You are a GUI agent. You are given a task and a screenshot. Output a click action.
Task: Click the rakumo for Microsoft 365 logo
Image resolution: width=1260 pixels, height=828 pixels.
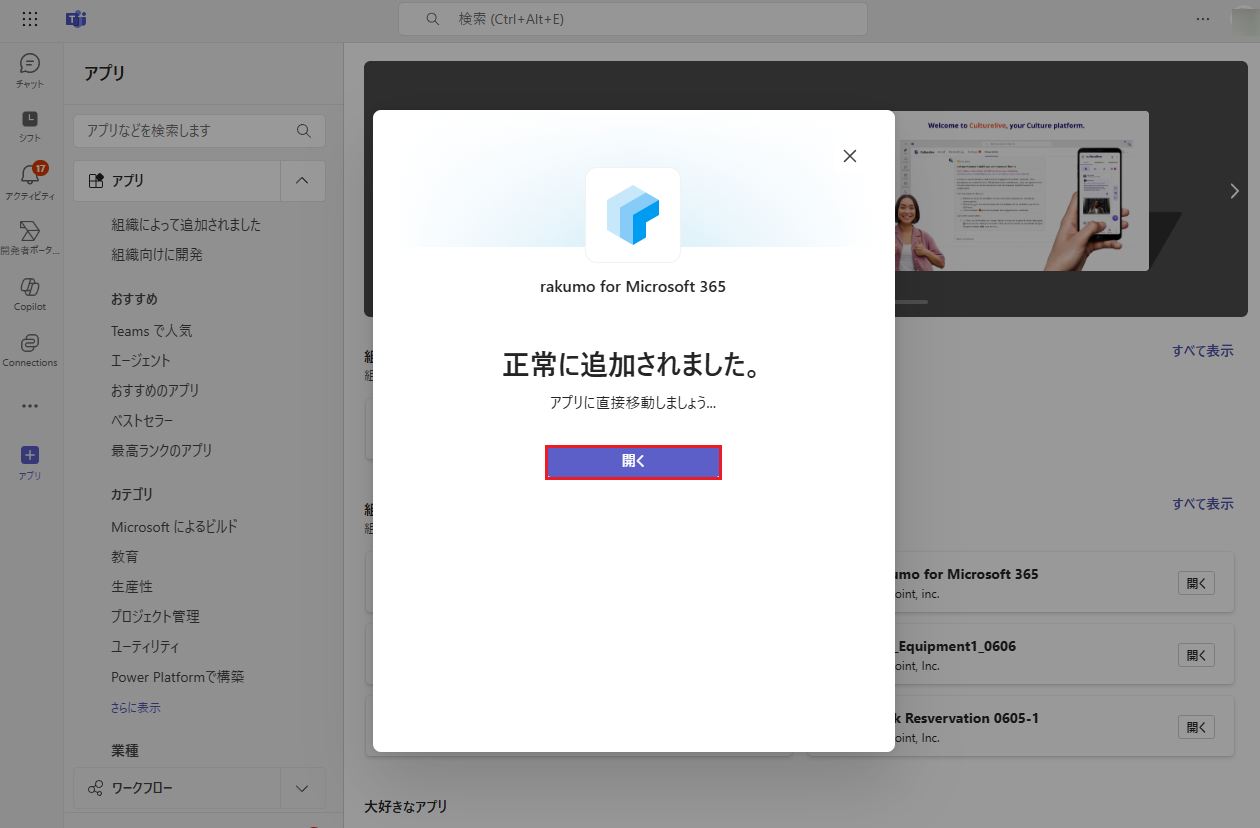pos(633,215)
